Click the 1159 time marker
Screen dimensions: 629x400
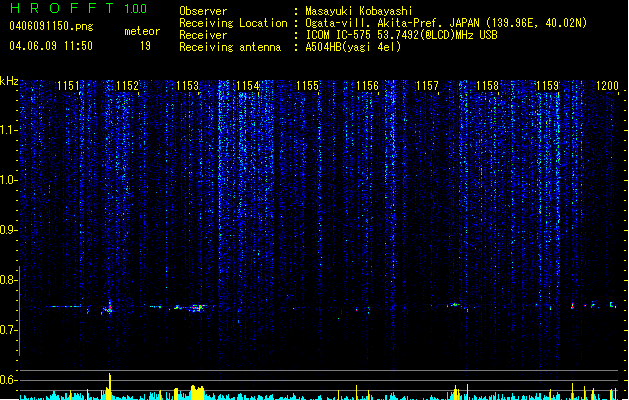pos(547,86)
